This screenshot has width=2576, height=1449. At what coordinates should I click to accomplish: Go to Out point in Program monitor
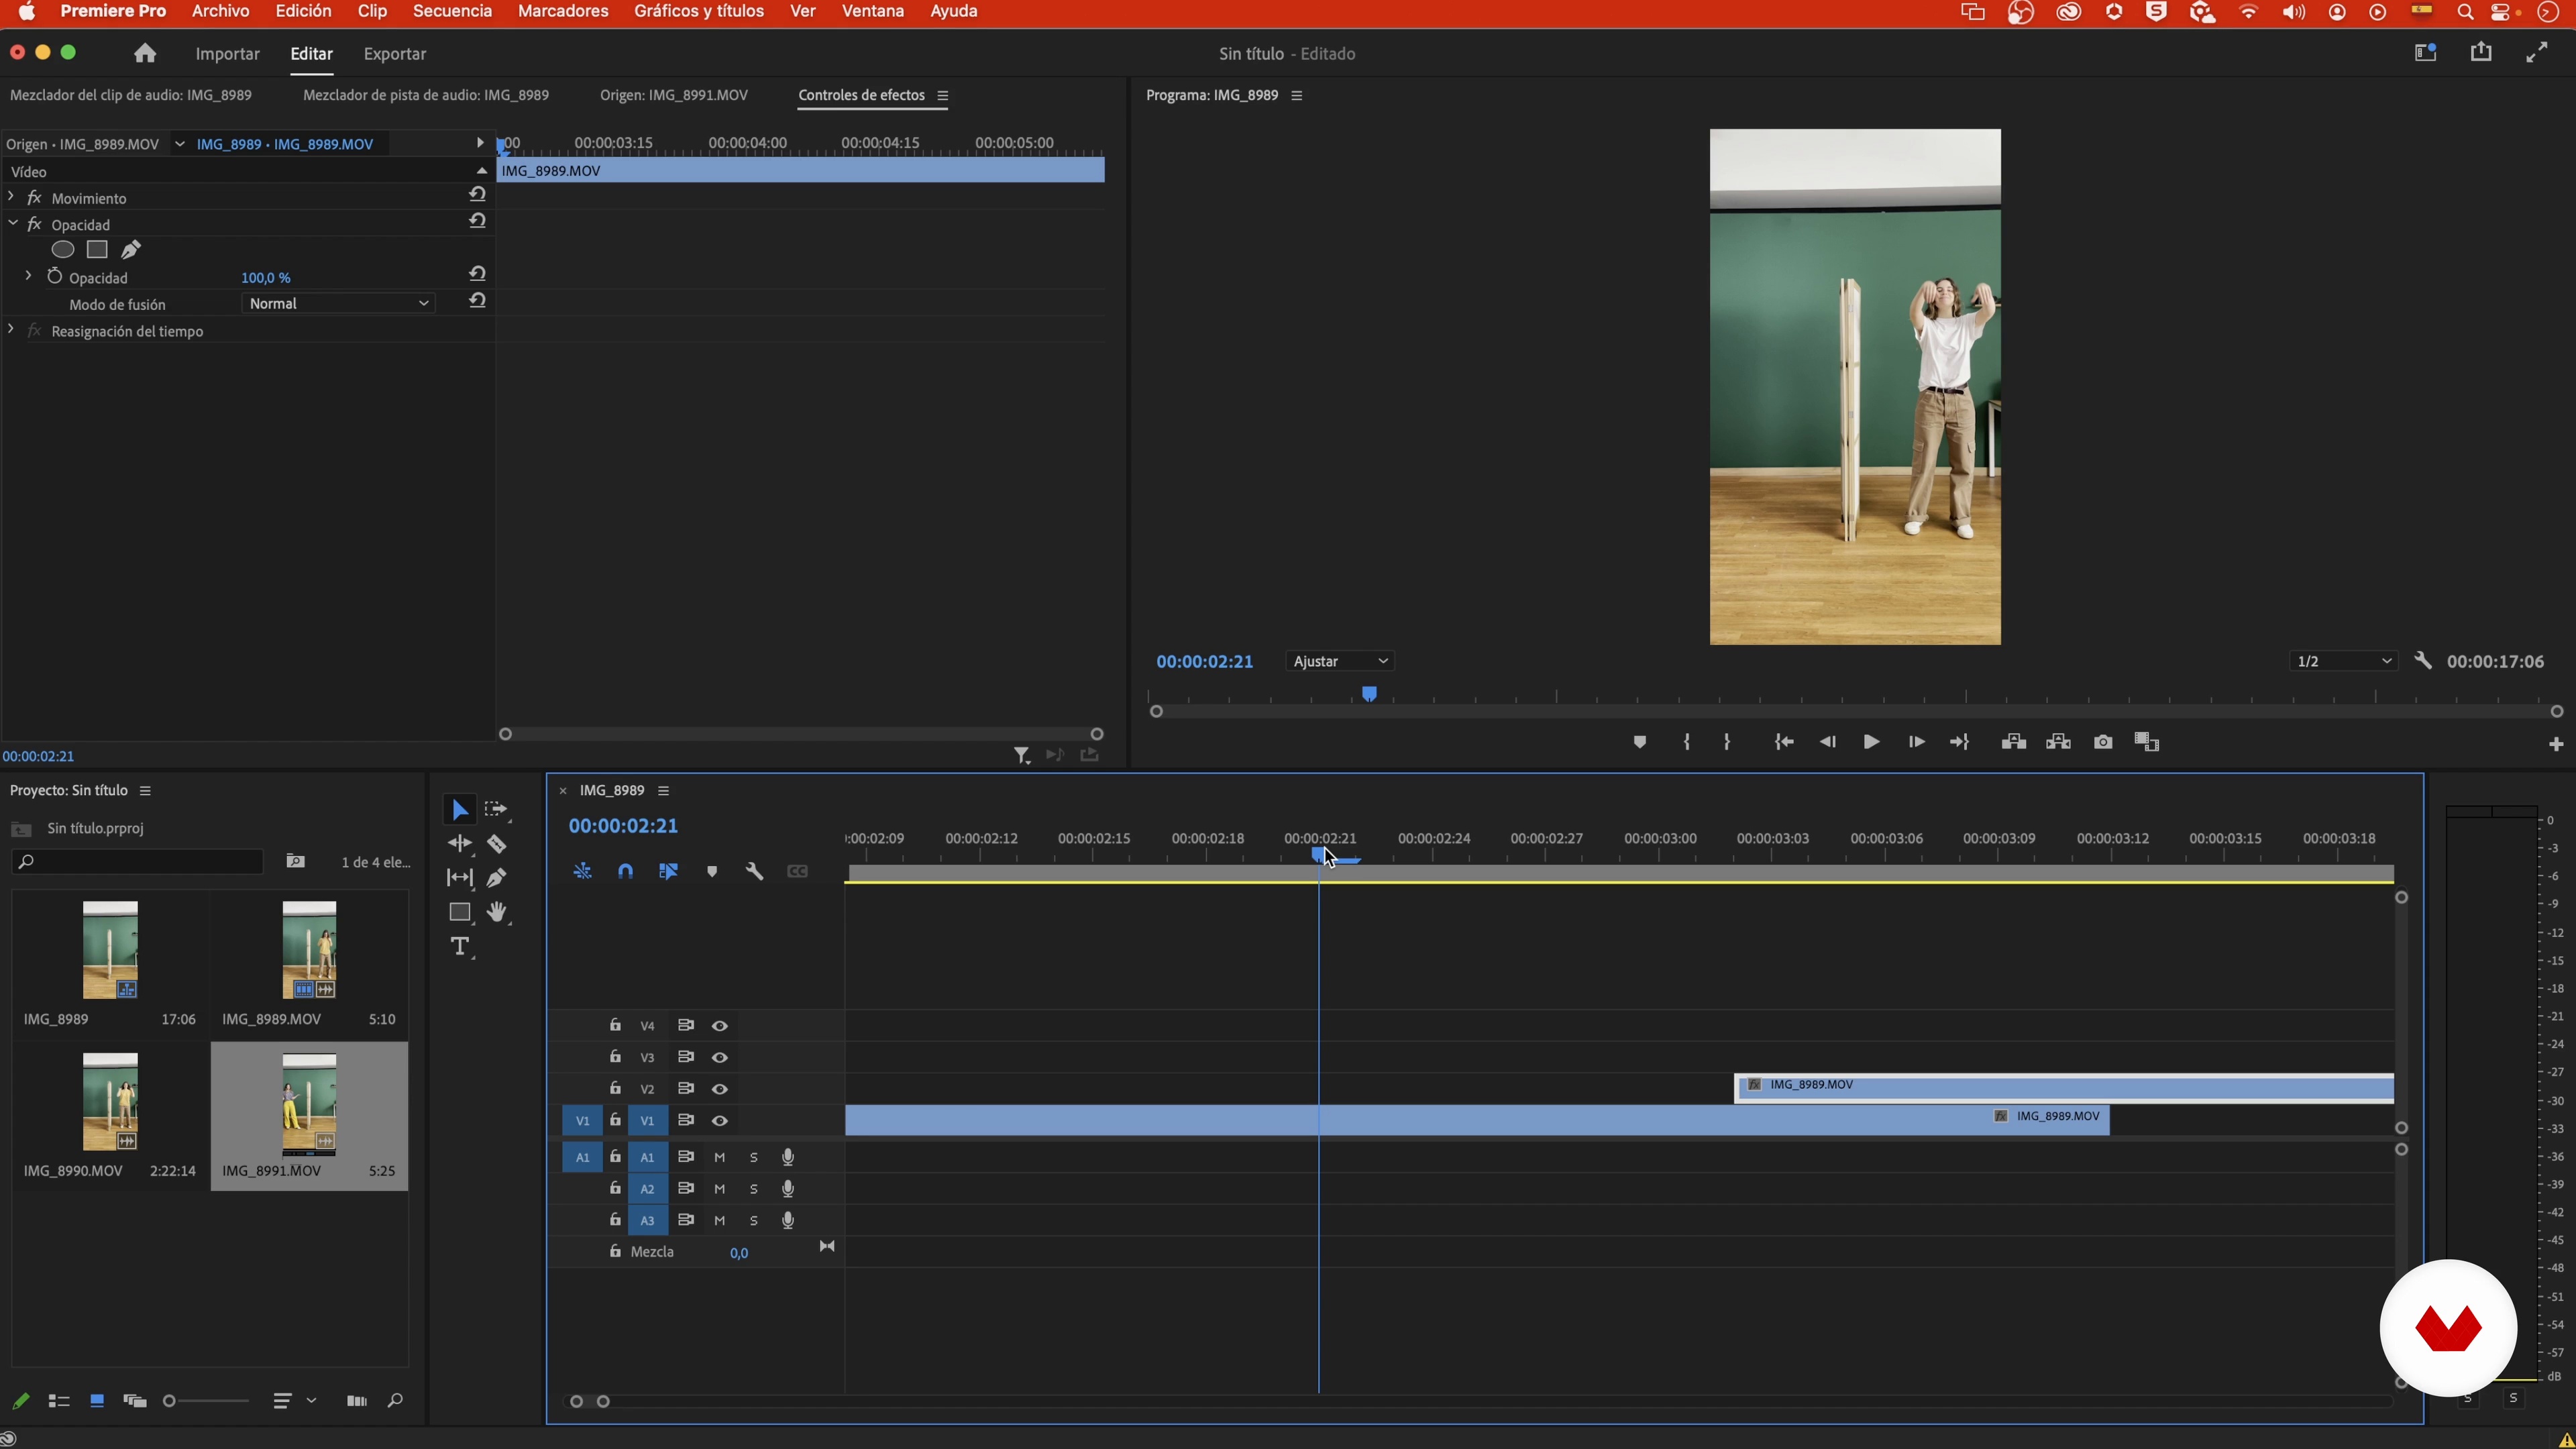tap(1959, 742)
